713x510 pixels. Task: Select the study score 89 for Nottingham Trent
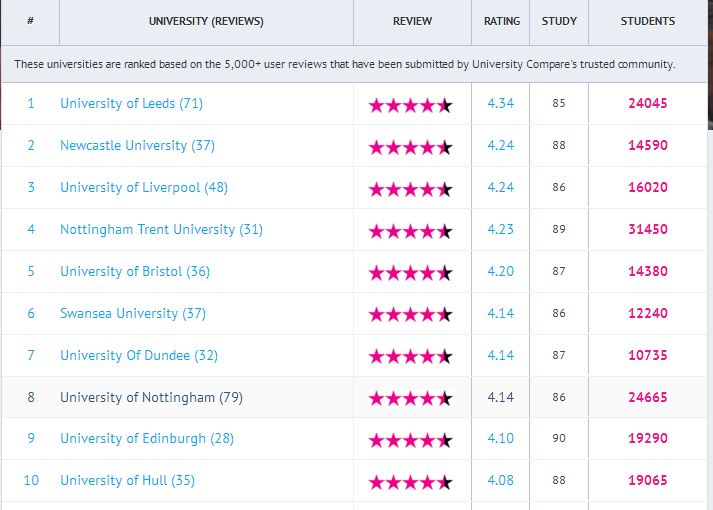[x=559, y=229]
